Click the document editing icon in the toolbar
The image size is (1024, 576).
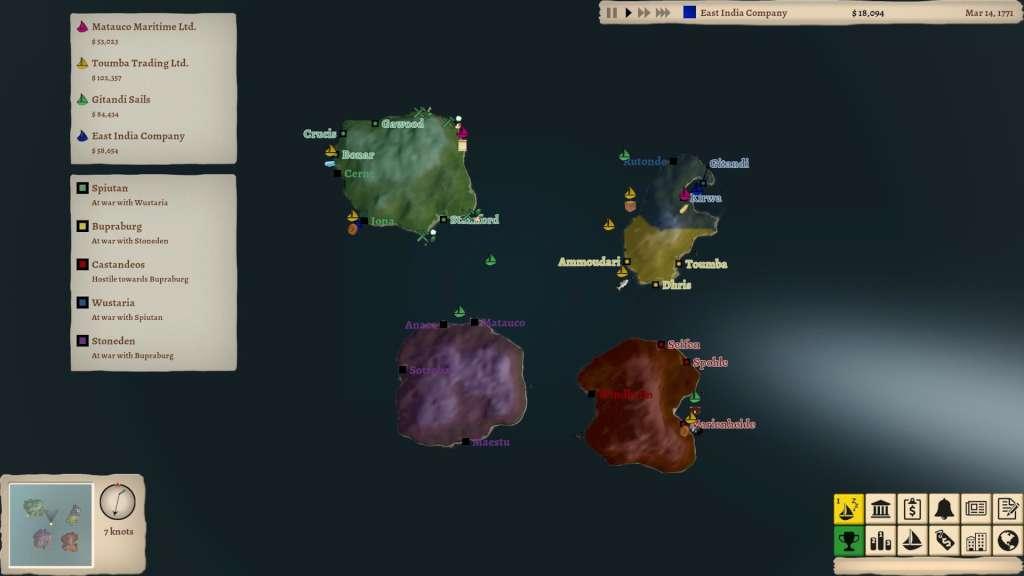click(1007, 511)
